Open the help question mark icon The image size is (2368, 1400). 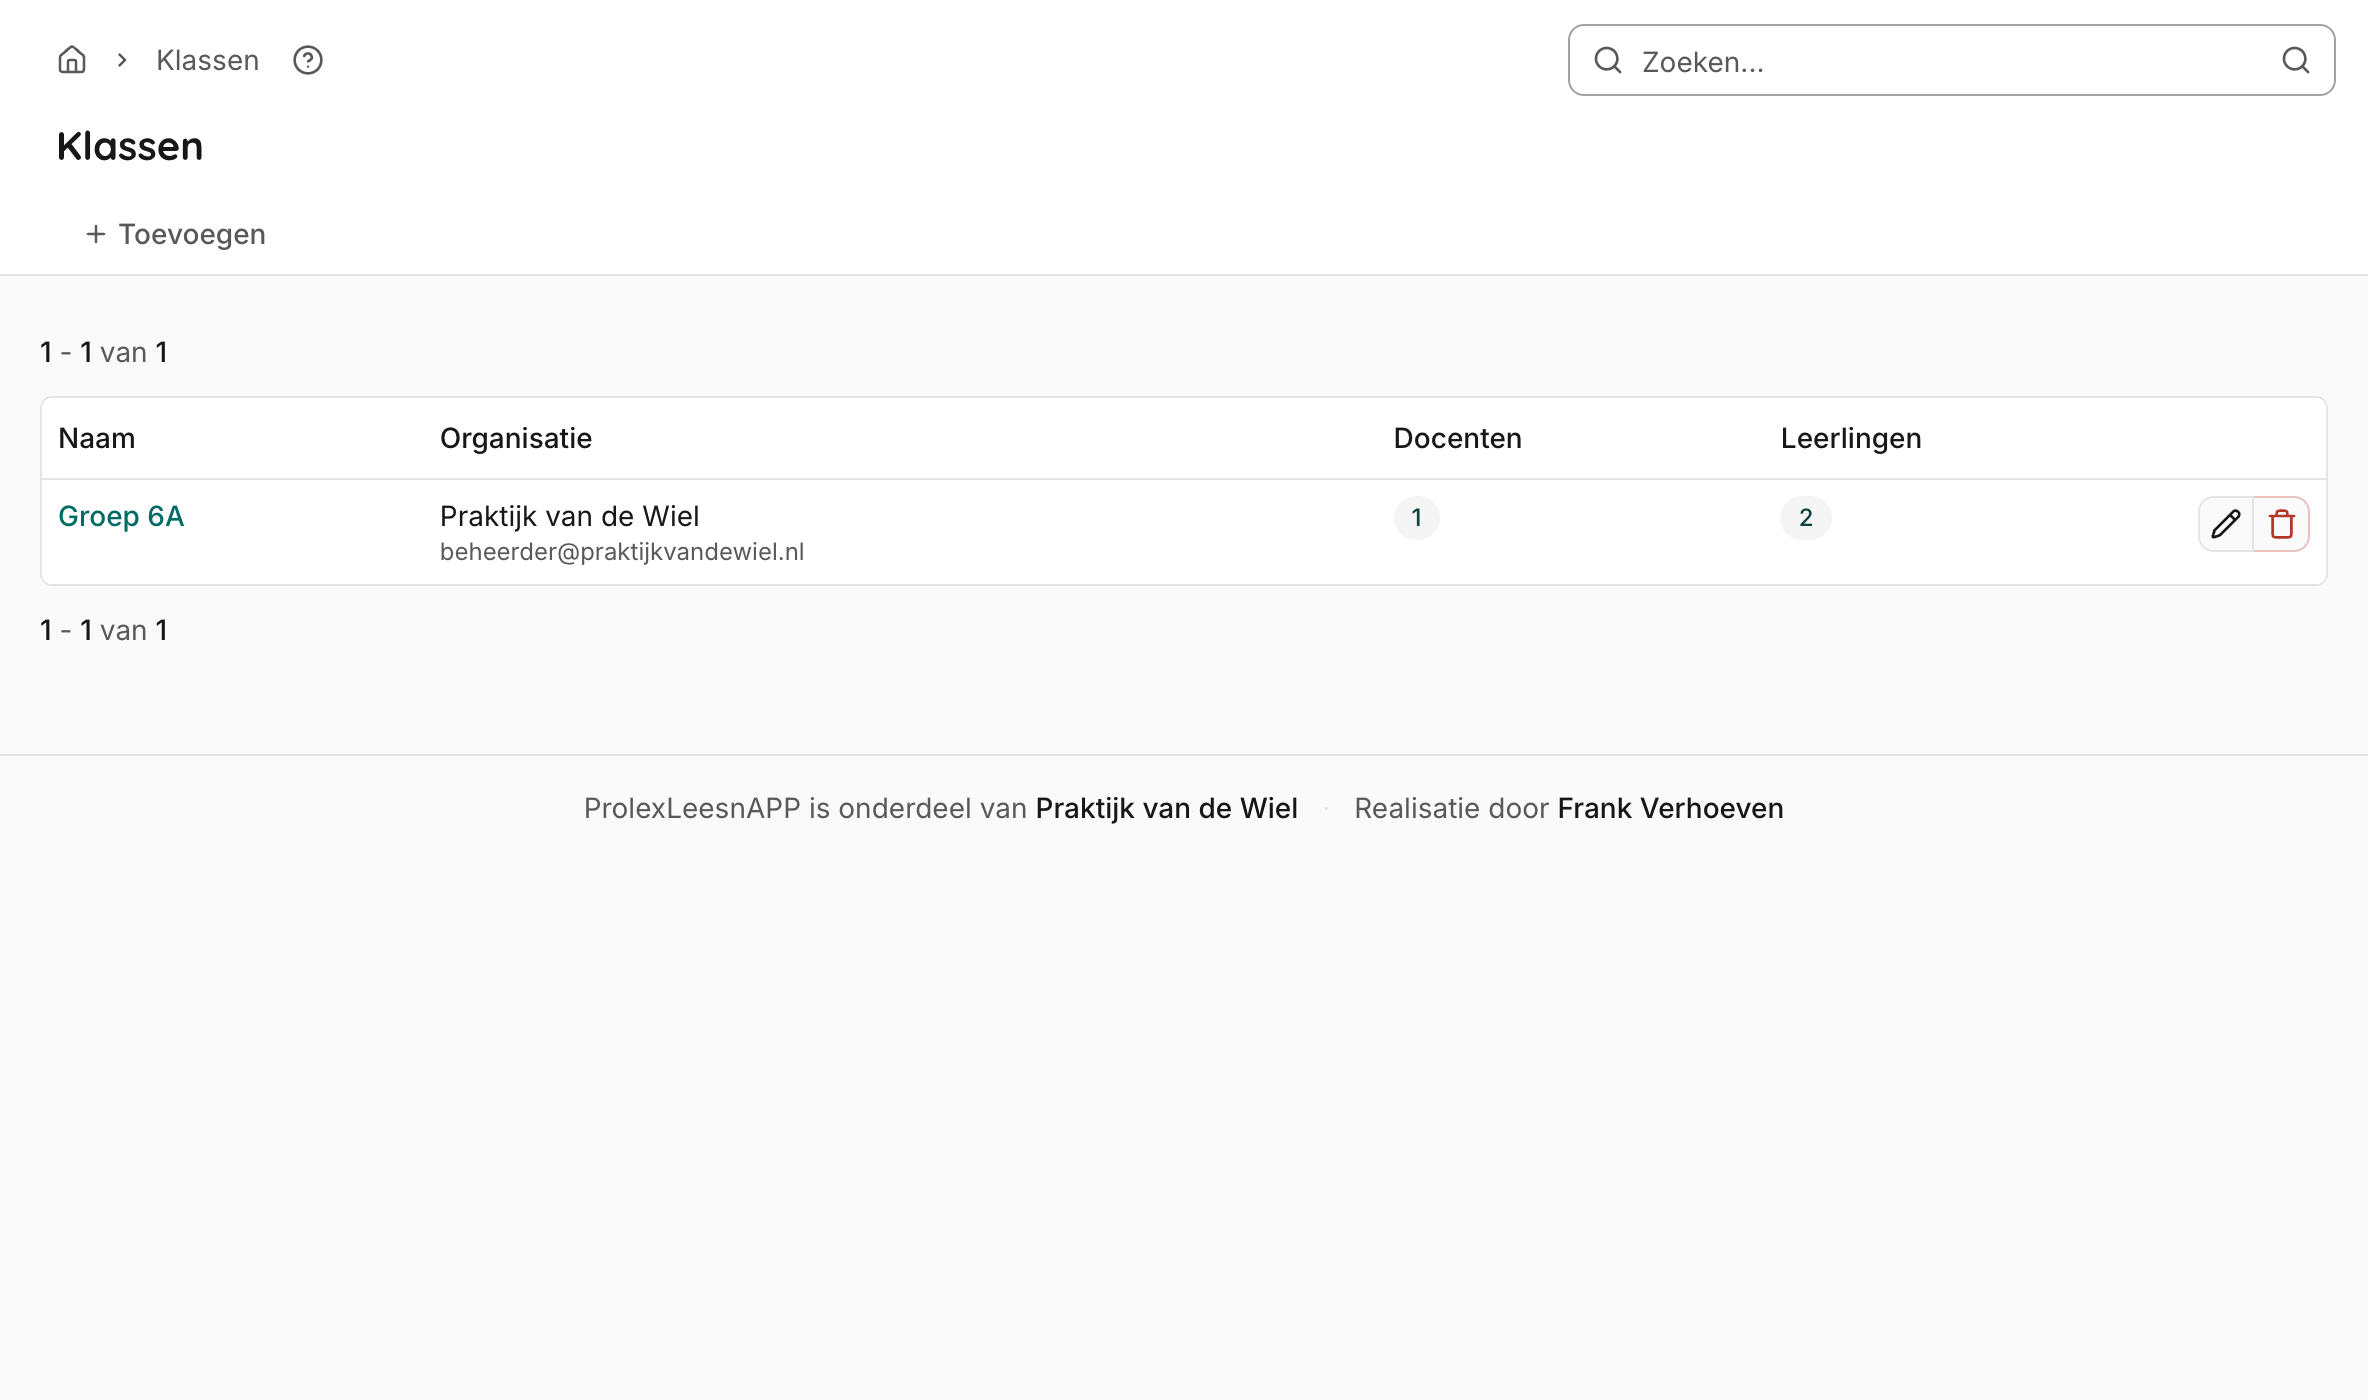point(308,60)
